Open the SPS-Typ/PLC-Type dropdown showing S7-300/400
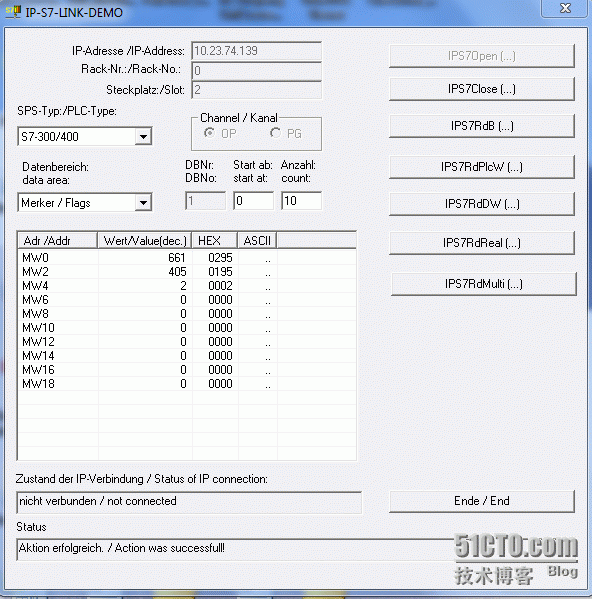 pyautogui.click(x=85, y=136)
